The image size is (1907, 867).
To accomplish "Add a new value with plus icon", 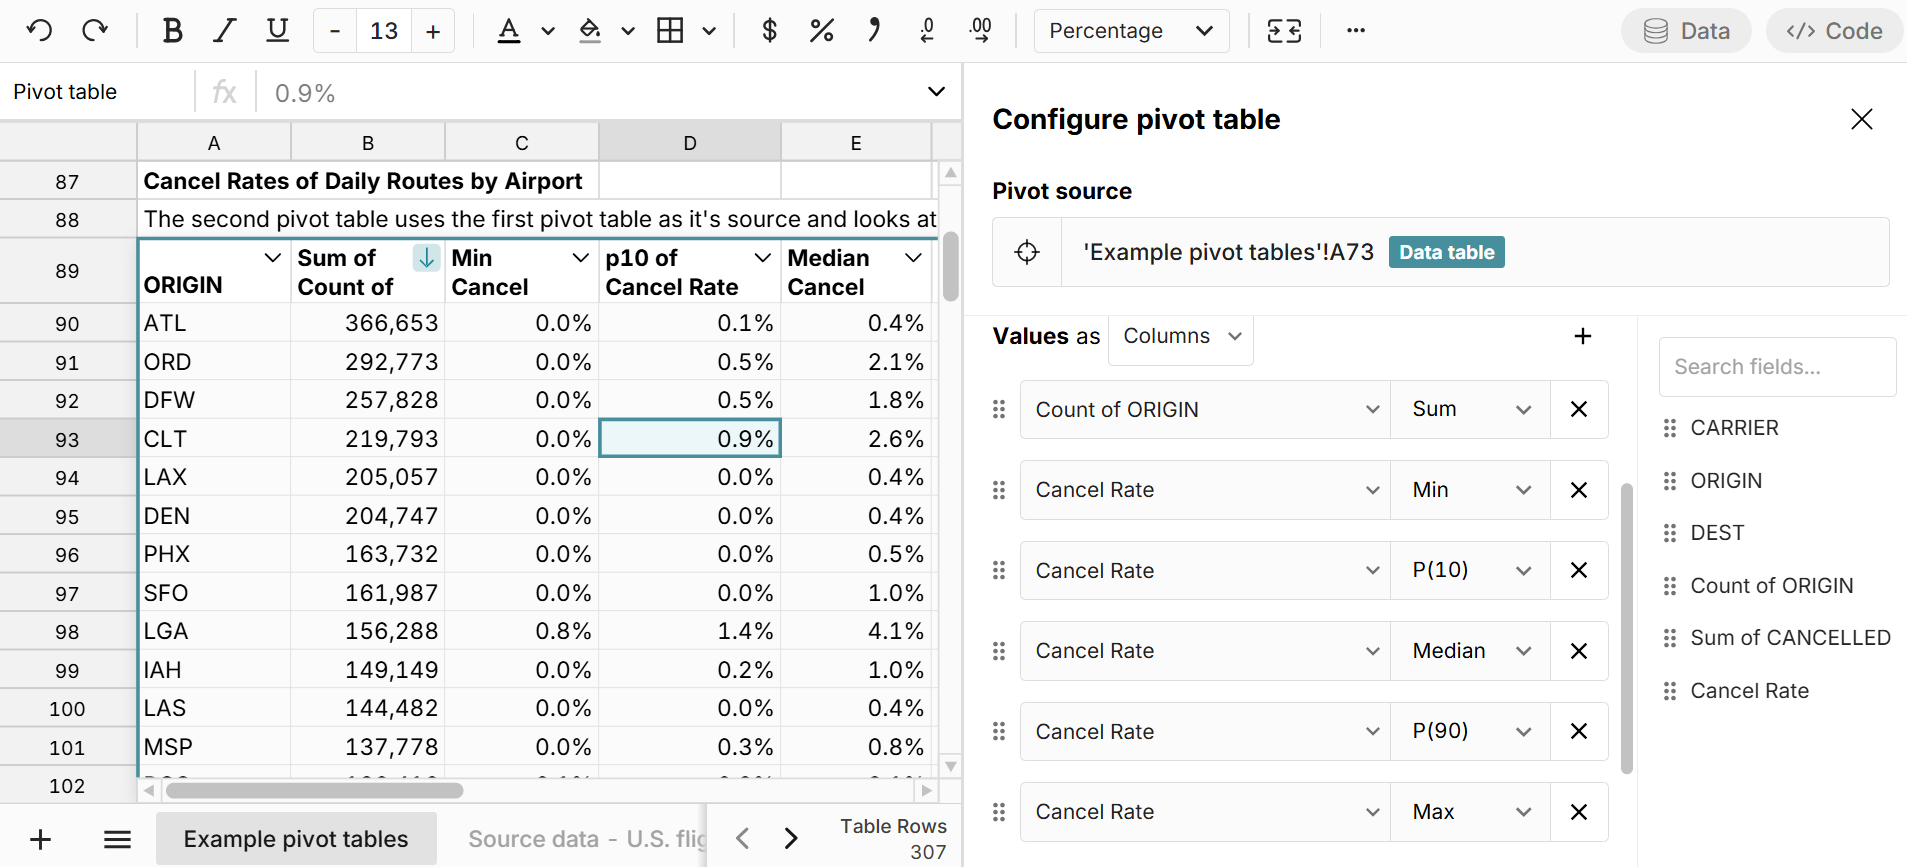I will coord(1582,336).
